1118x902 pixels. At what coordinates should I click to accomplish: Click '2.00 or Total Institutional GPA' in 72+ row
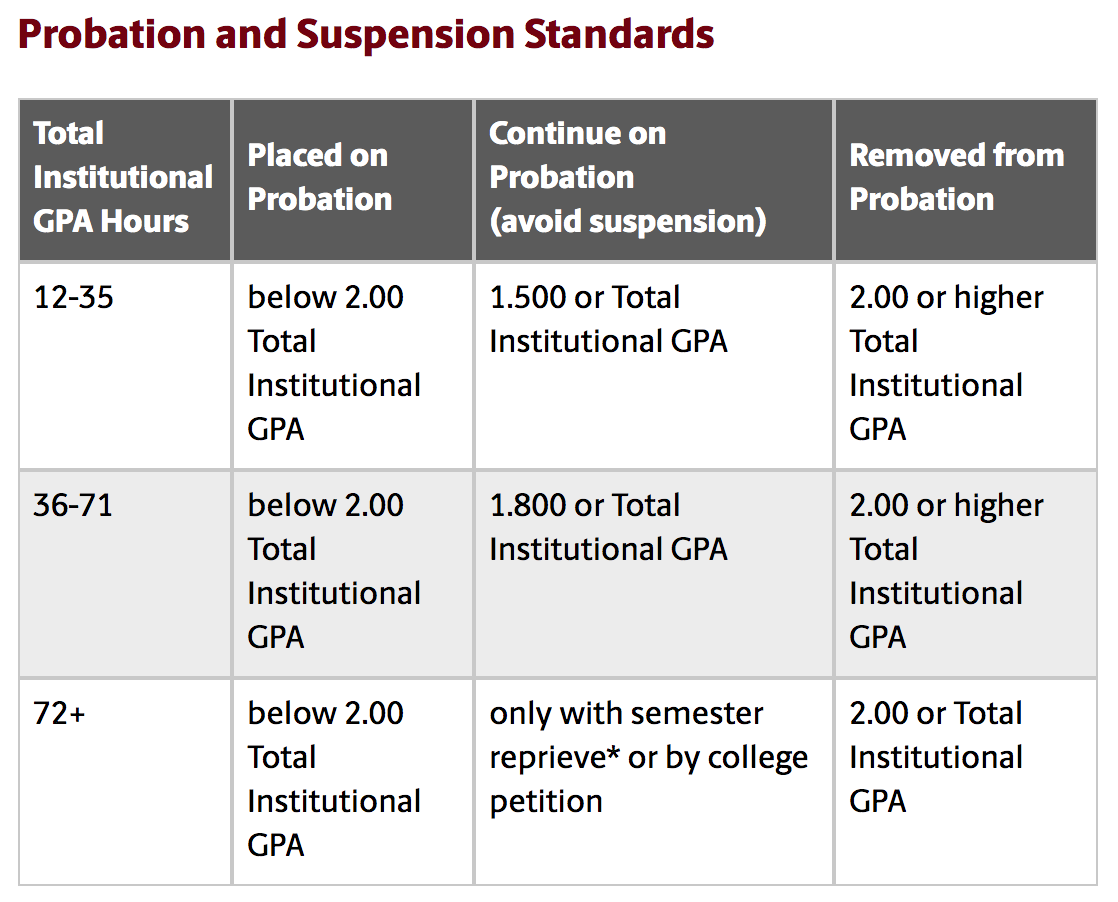pos(936,757)
